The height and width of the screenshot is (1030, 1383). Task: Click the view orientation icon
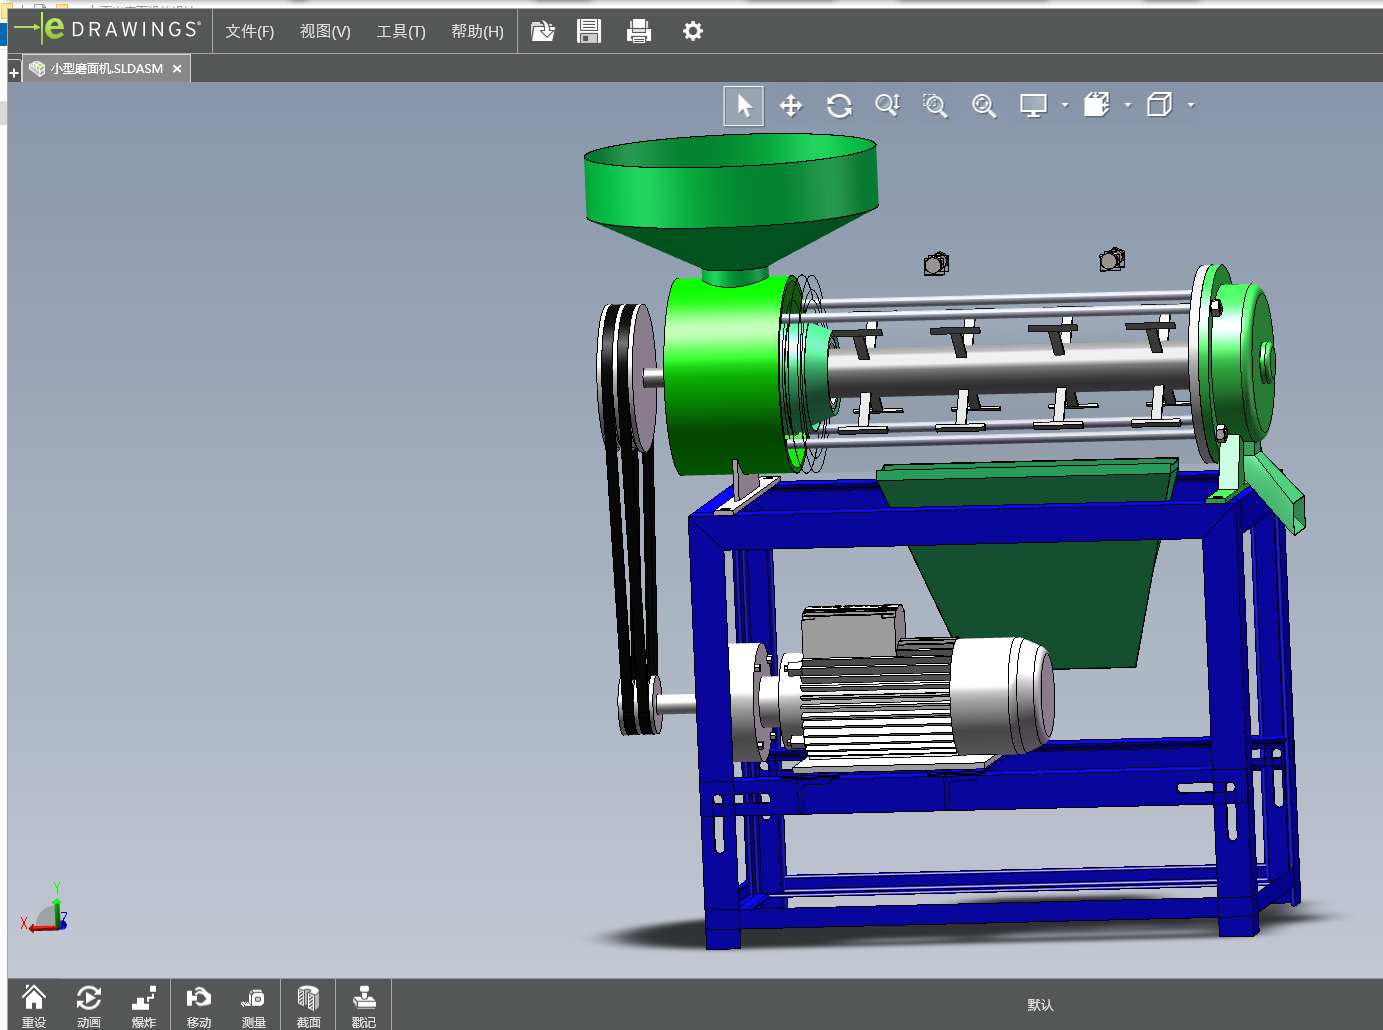point(1097,105)
